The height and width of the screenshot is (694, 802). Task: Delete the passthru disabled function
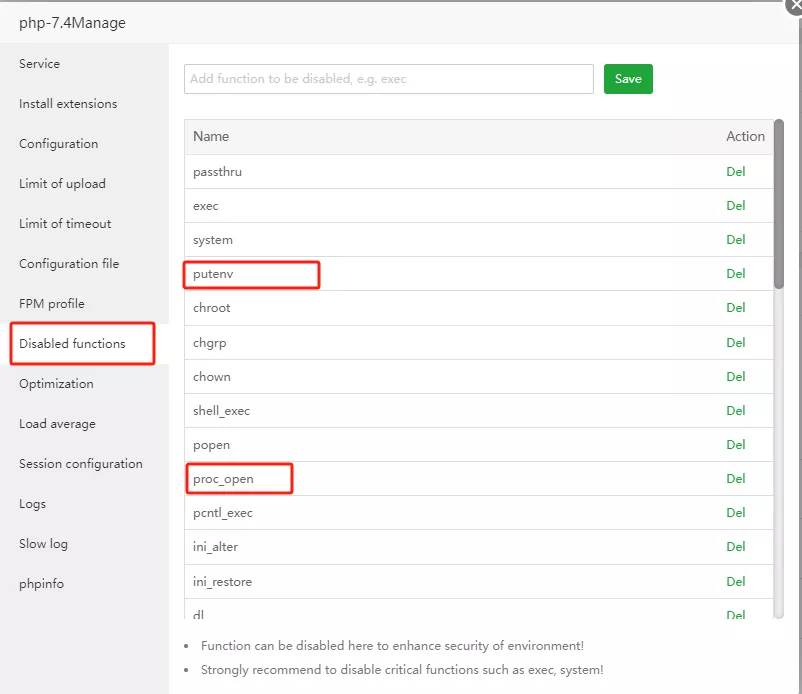point(736,172)
